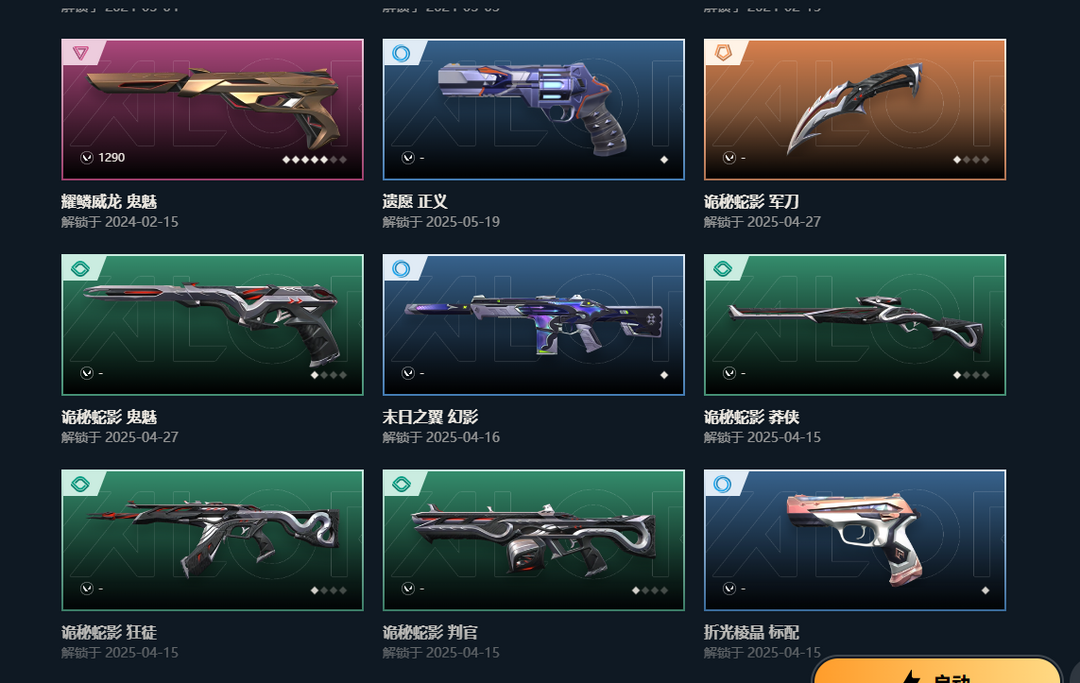Click level diamonds on 诡秘蛇影 判官 card
This screenshot has height=683, width=1080.
pos(650,590)
